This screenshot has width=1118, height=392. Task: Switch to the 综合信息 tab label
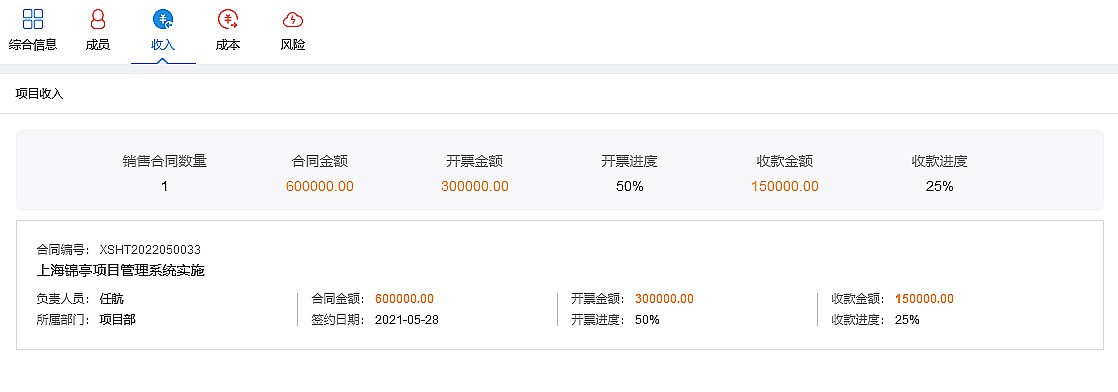[x=33, y=45]
